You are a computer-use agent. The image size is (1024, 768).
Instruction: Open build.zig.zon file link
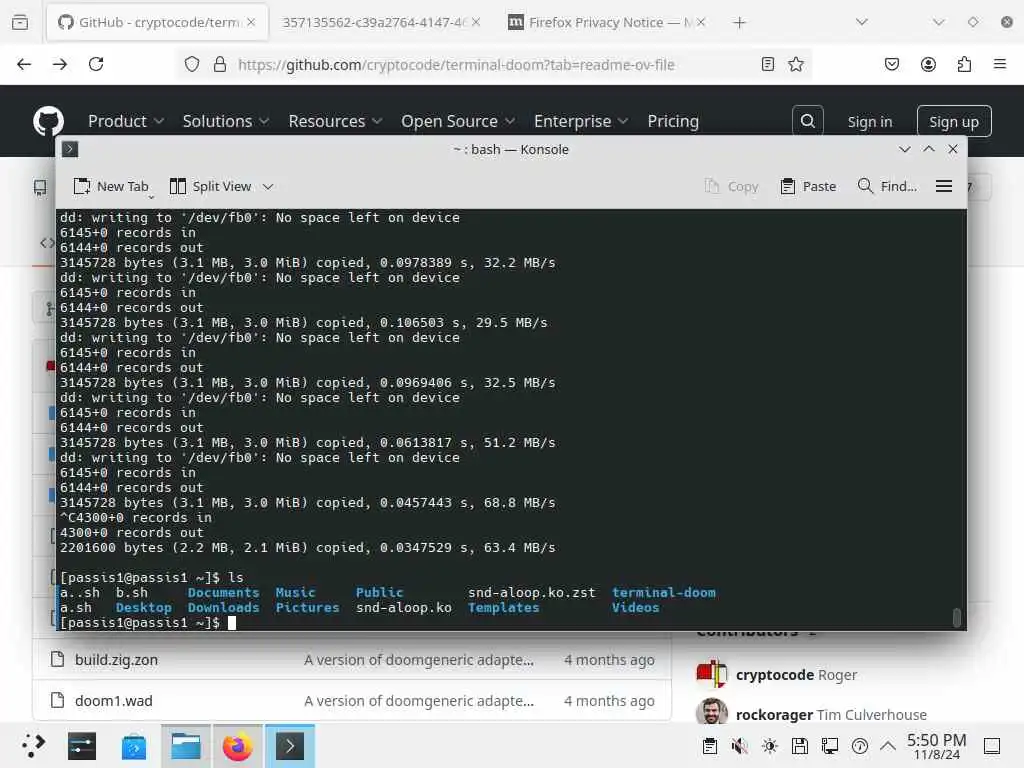[x=116, y=660]
